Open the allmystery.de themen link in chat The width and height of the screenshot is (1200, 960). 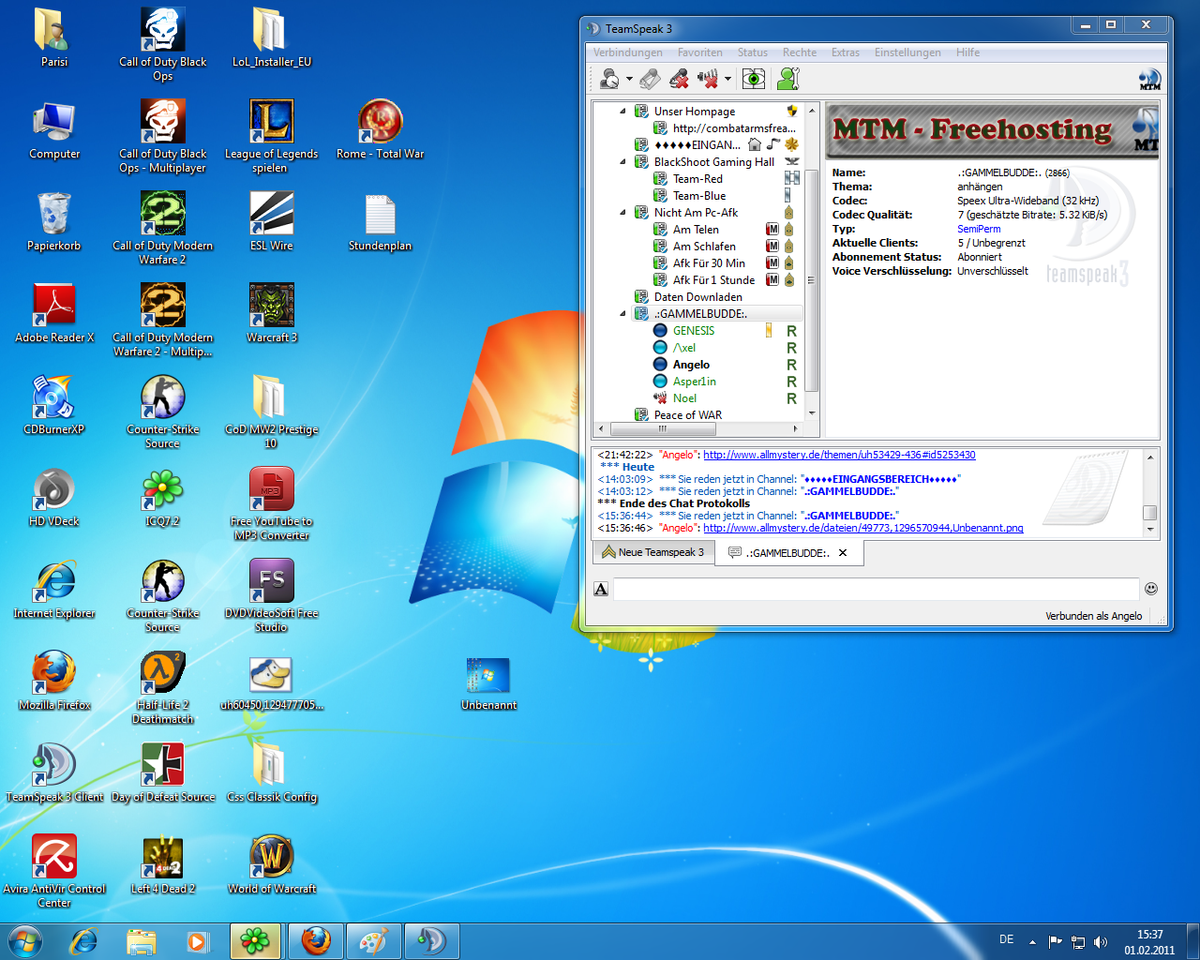pos(839,454)
